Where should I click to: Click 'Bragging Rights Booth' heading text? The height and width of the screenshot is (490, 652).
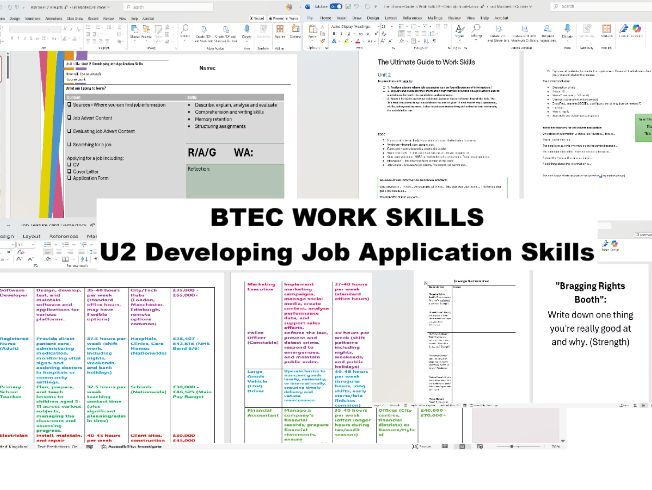tap(590, 292)
